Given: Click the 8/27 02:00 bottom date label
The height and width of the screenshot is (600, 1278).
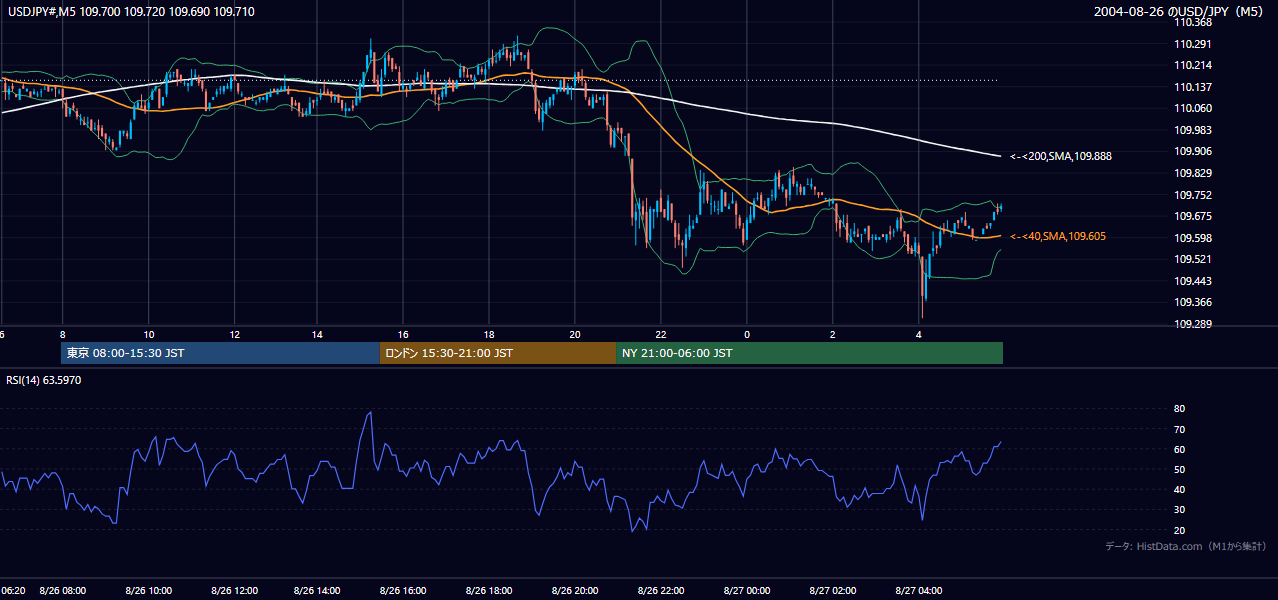Looking at the screenshot, I should pos(832,591).
